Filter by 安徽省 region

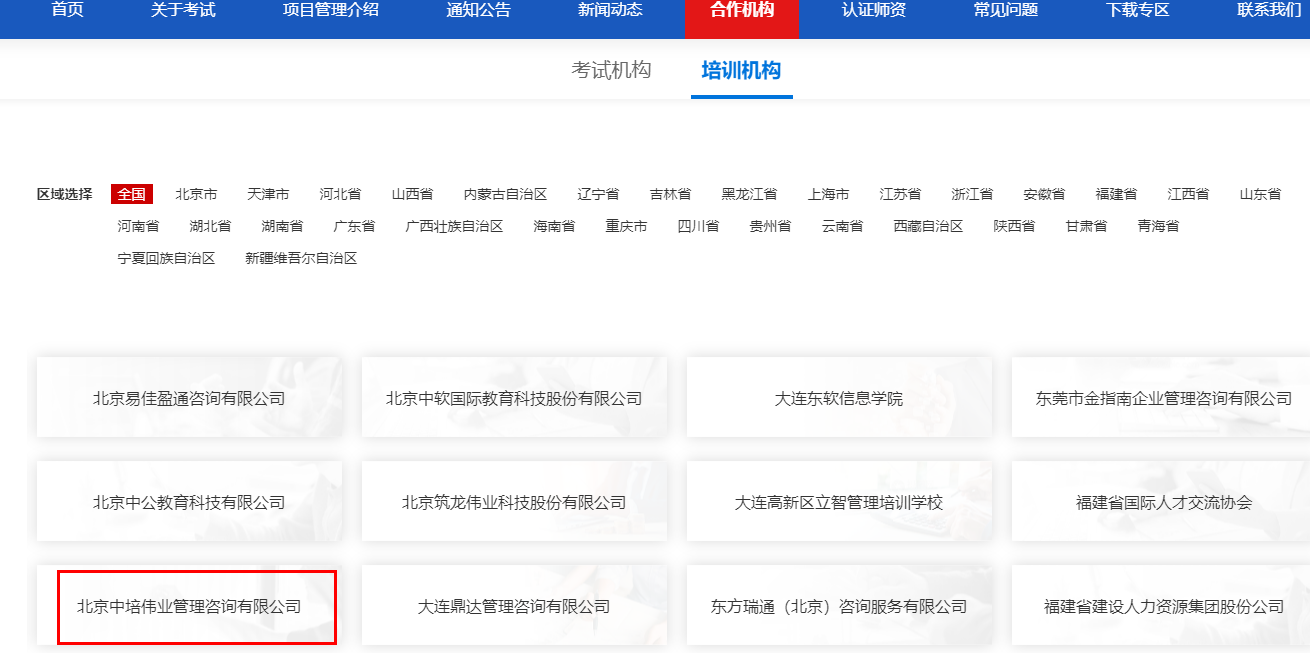[1044, 194]
